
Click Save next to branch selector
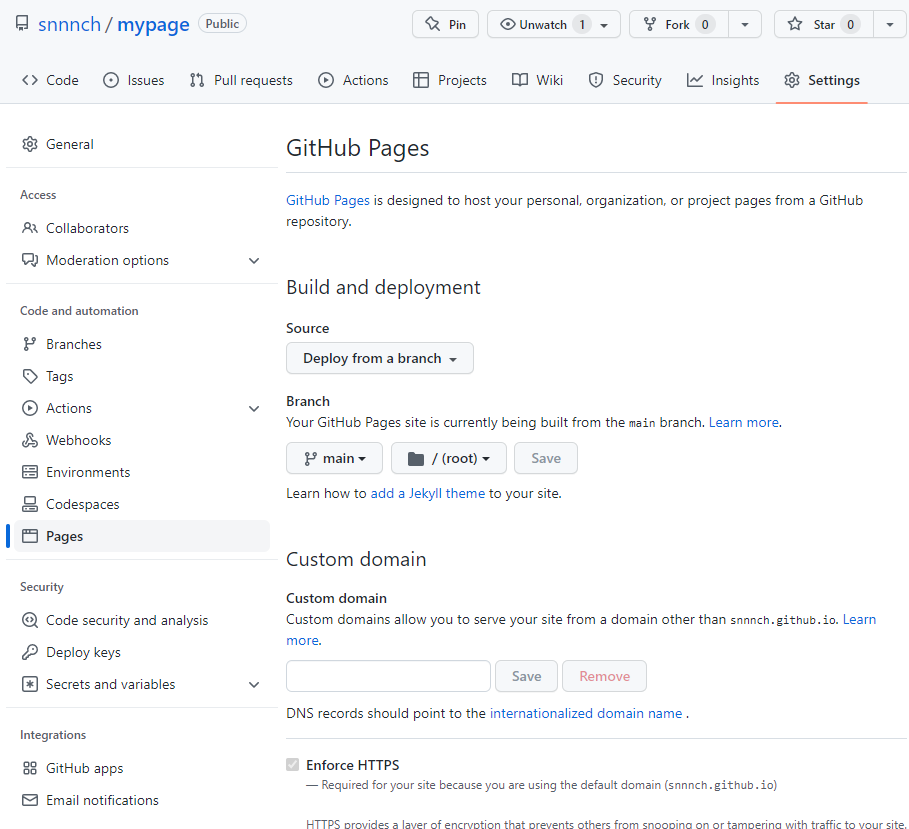pos(546,459)
